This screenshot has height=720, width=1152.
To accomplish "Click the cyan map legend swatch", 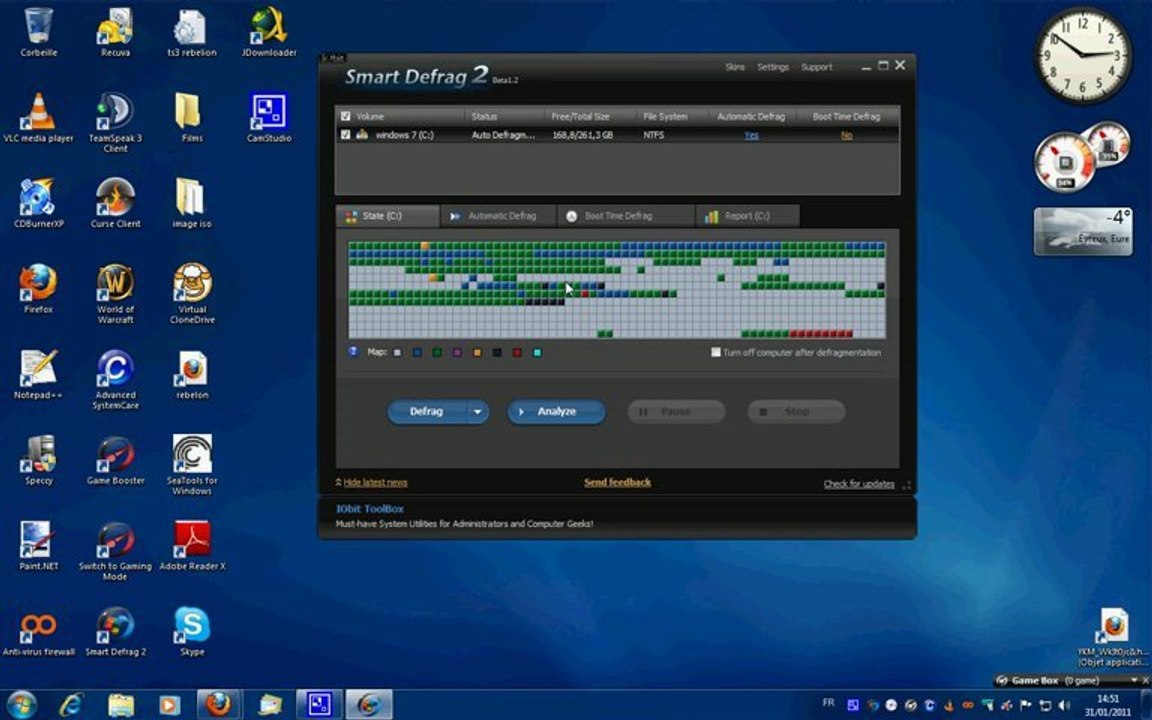I will coord(537,353).
